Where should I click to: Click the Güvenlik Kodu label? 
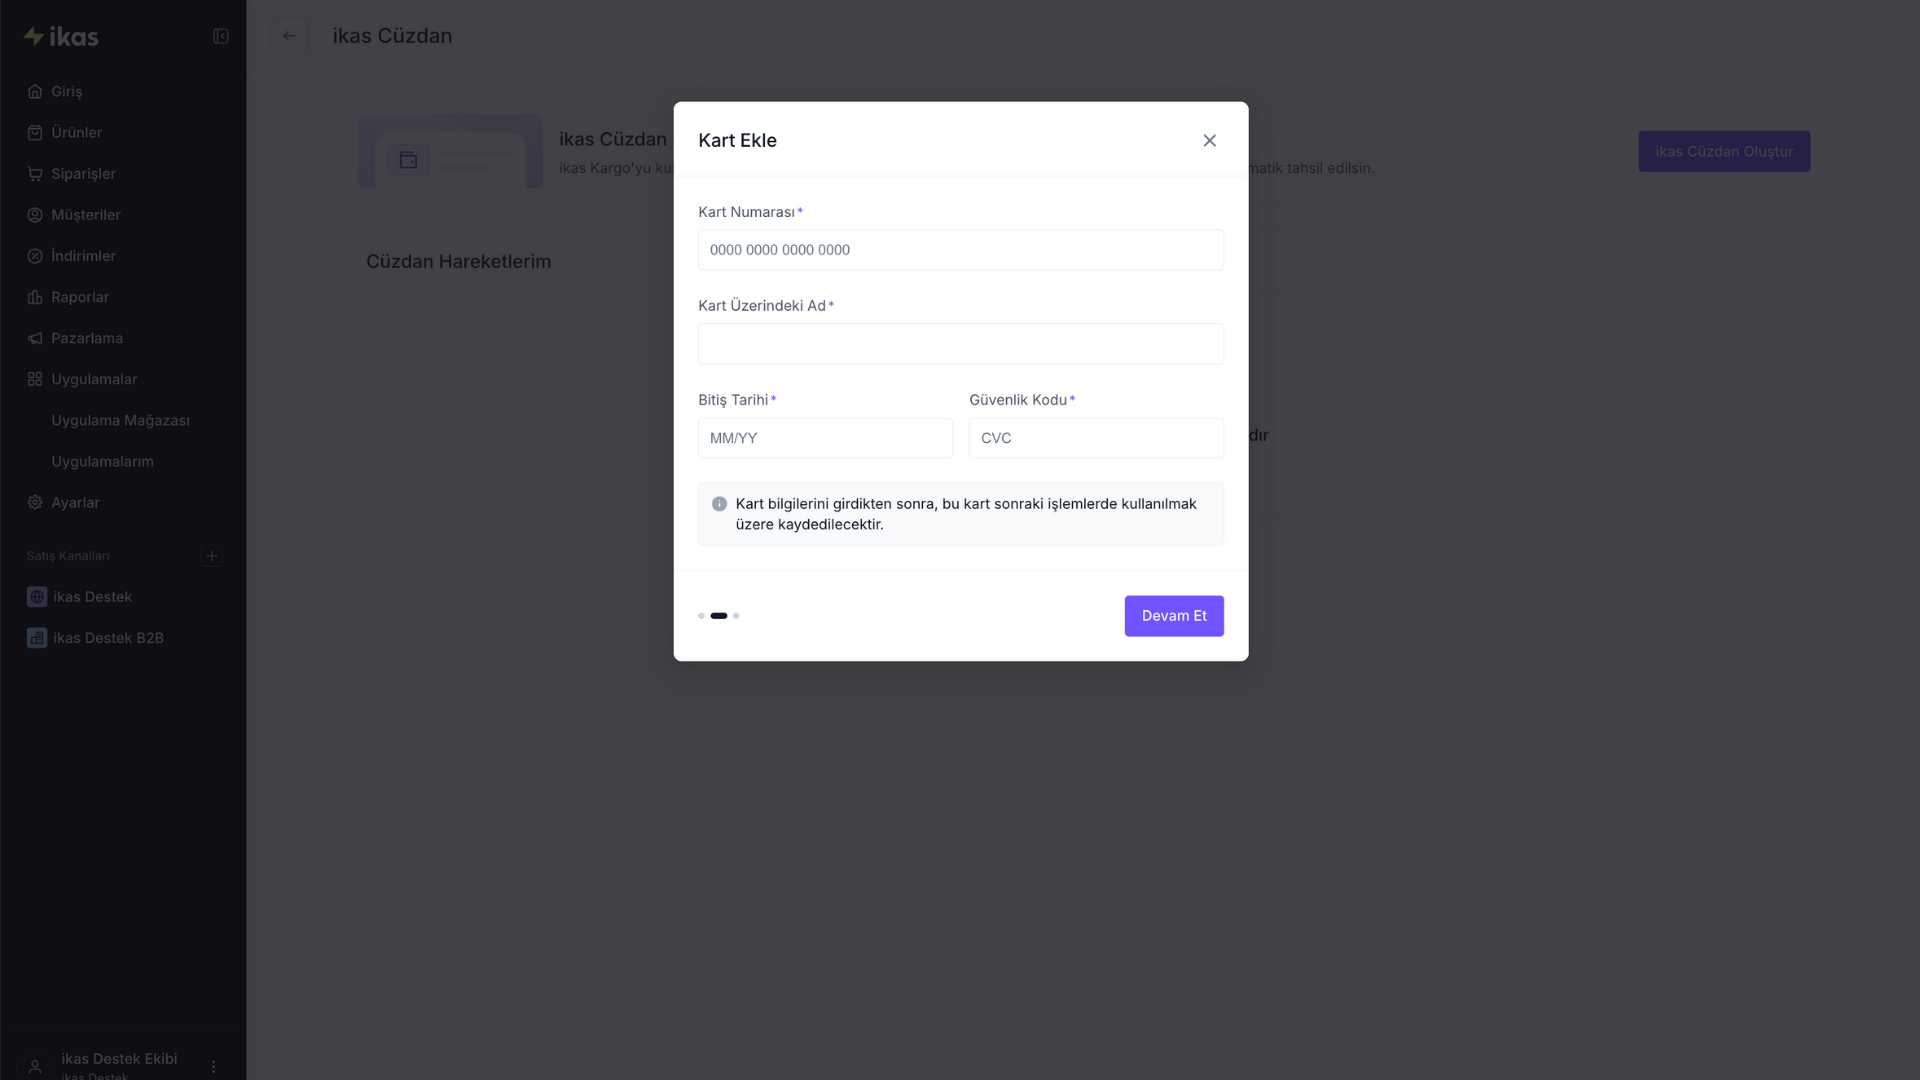coord(1018,400)
